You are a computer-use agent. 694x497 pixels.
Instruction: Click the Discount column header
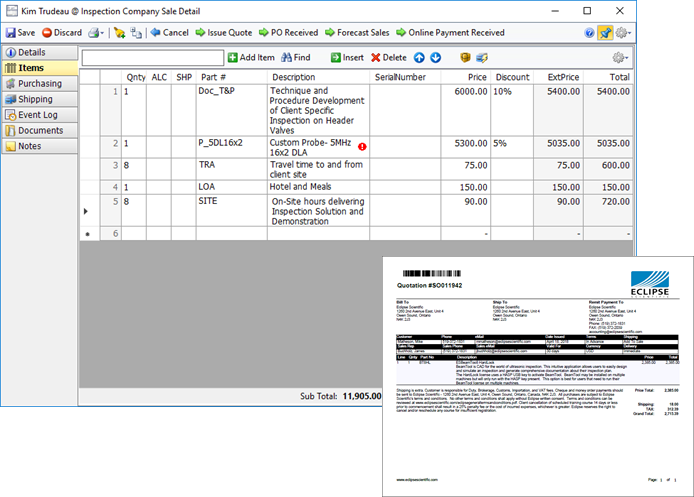[x=512, y=77]
